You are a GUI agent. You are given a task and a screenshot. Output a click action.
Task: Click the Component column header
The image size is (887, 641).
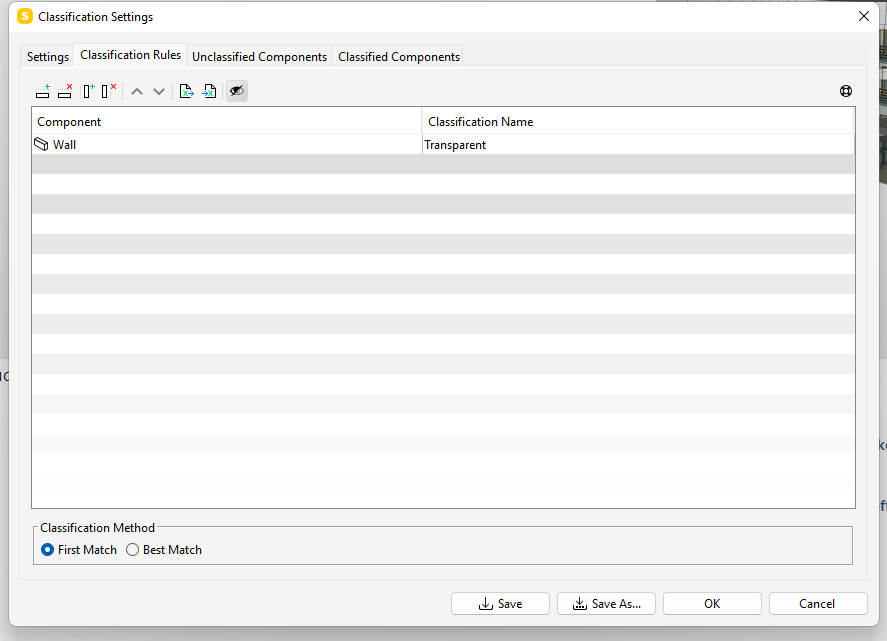coord(227,122)
